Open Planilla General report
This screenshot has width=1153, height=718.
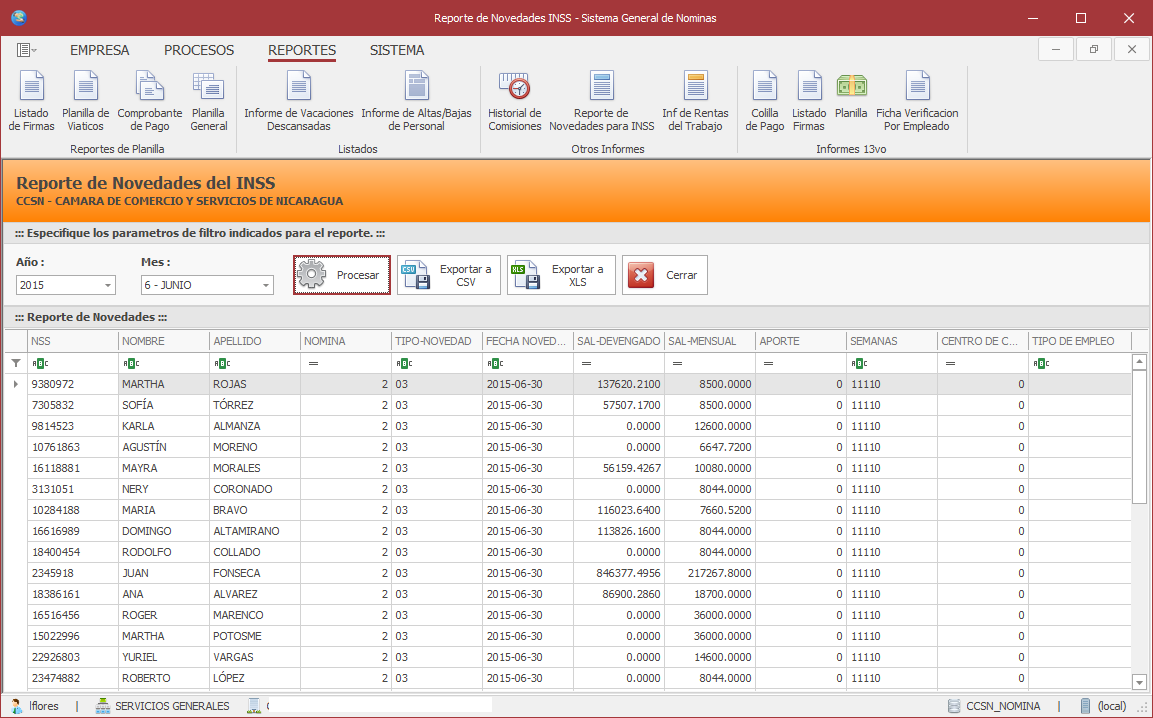(209, 102)
